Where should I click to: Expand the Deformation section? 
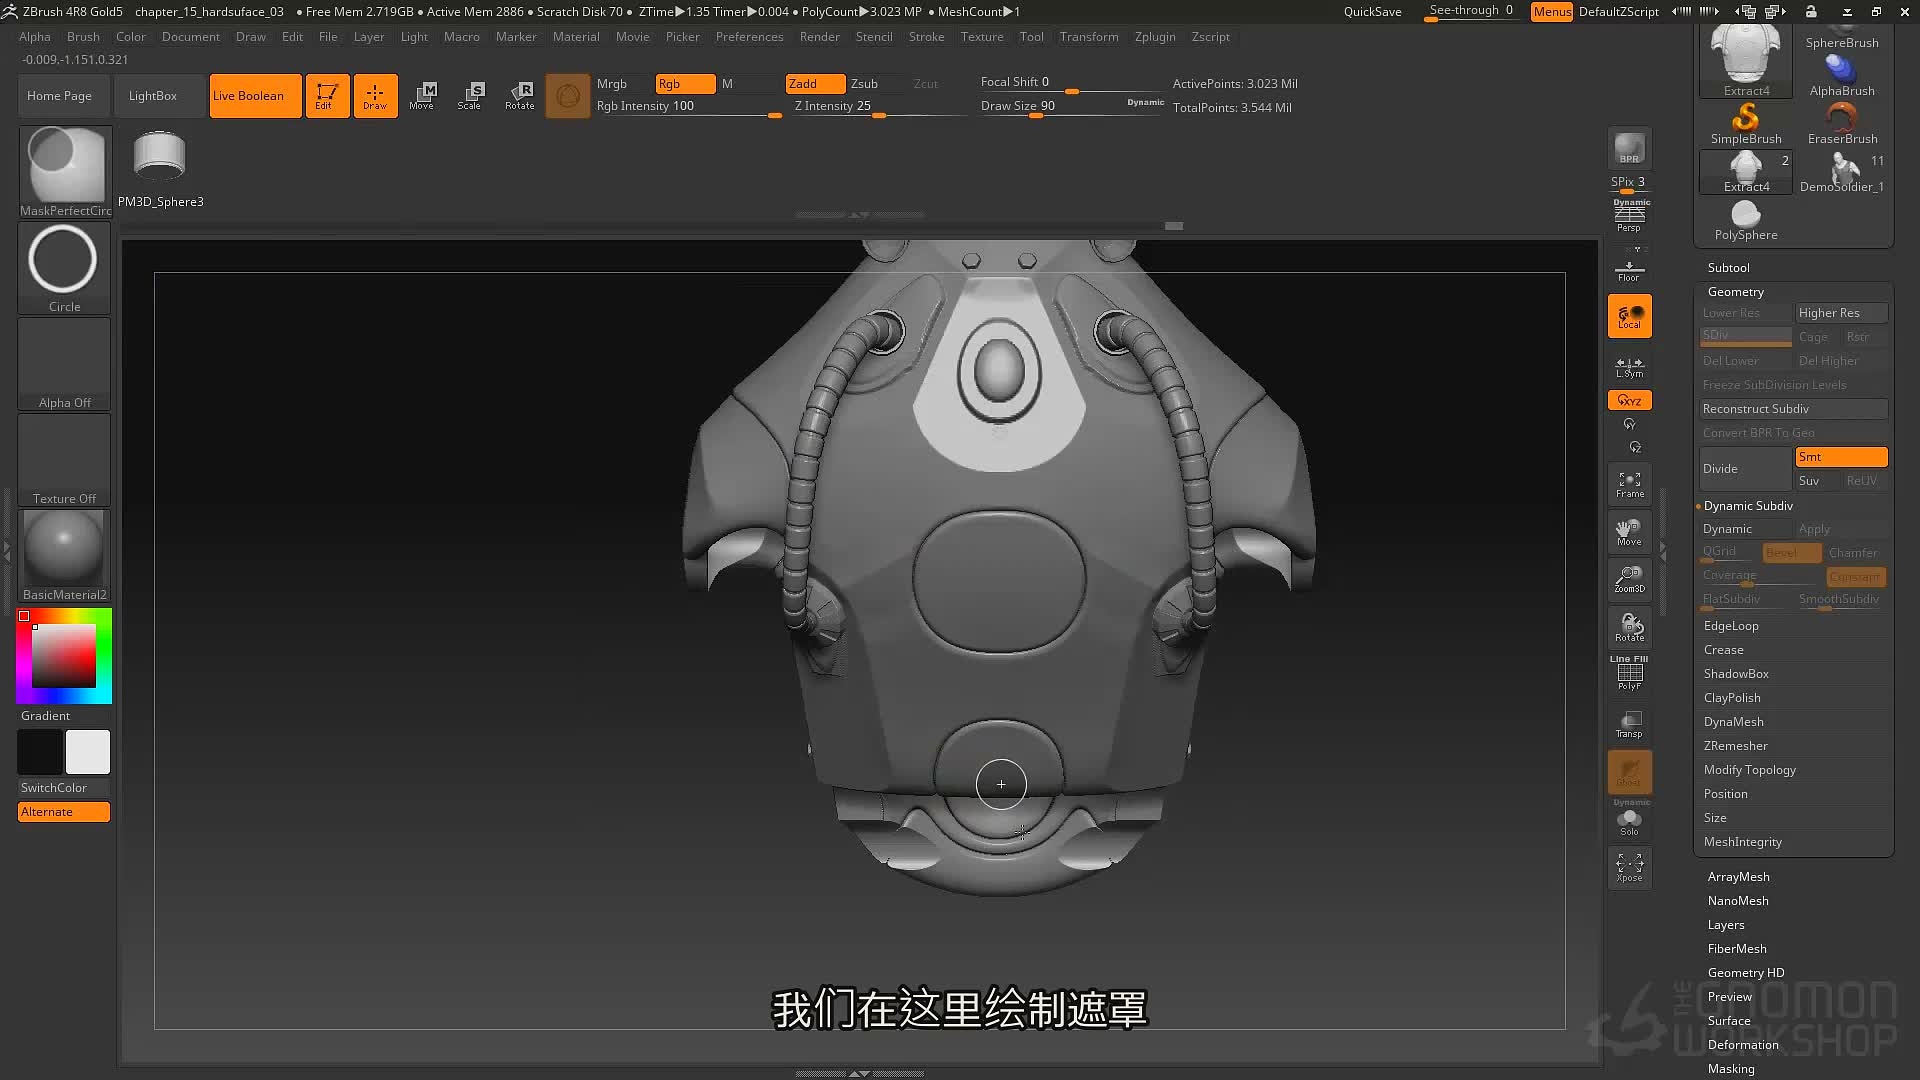(x=1743, y=1045)
